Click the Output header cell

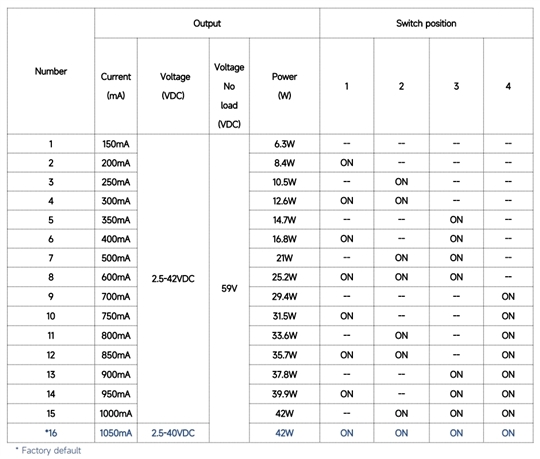coord(207,23)
